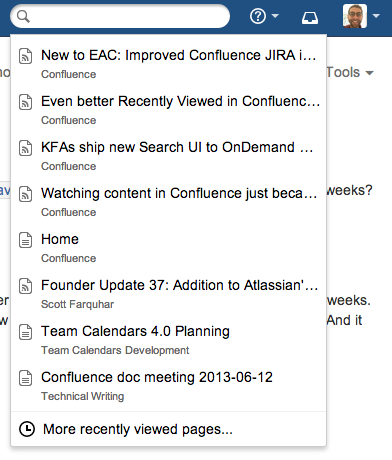392x460 pixels.
Task: Click blog icon beside Even better Recently Viewed
Action: coord(26,102)
